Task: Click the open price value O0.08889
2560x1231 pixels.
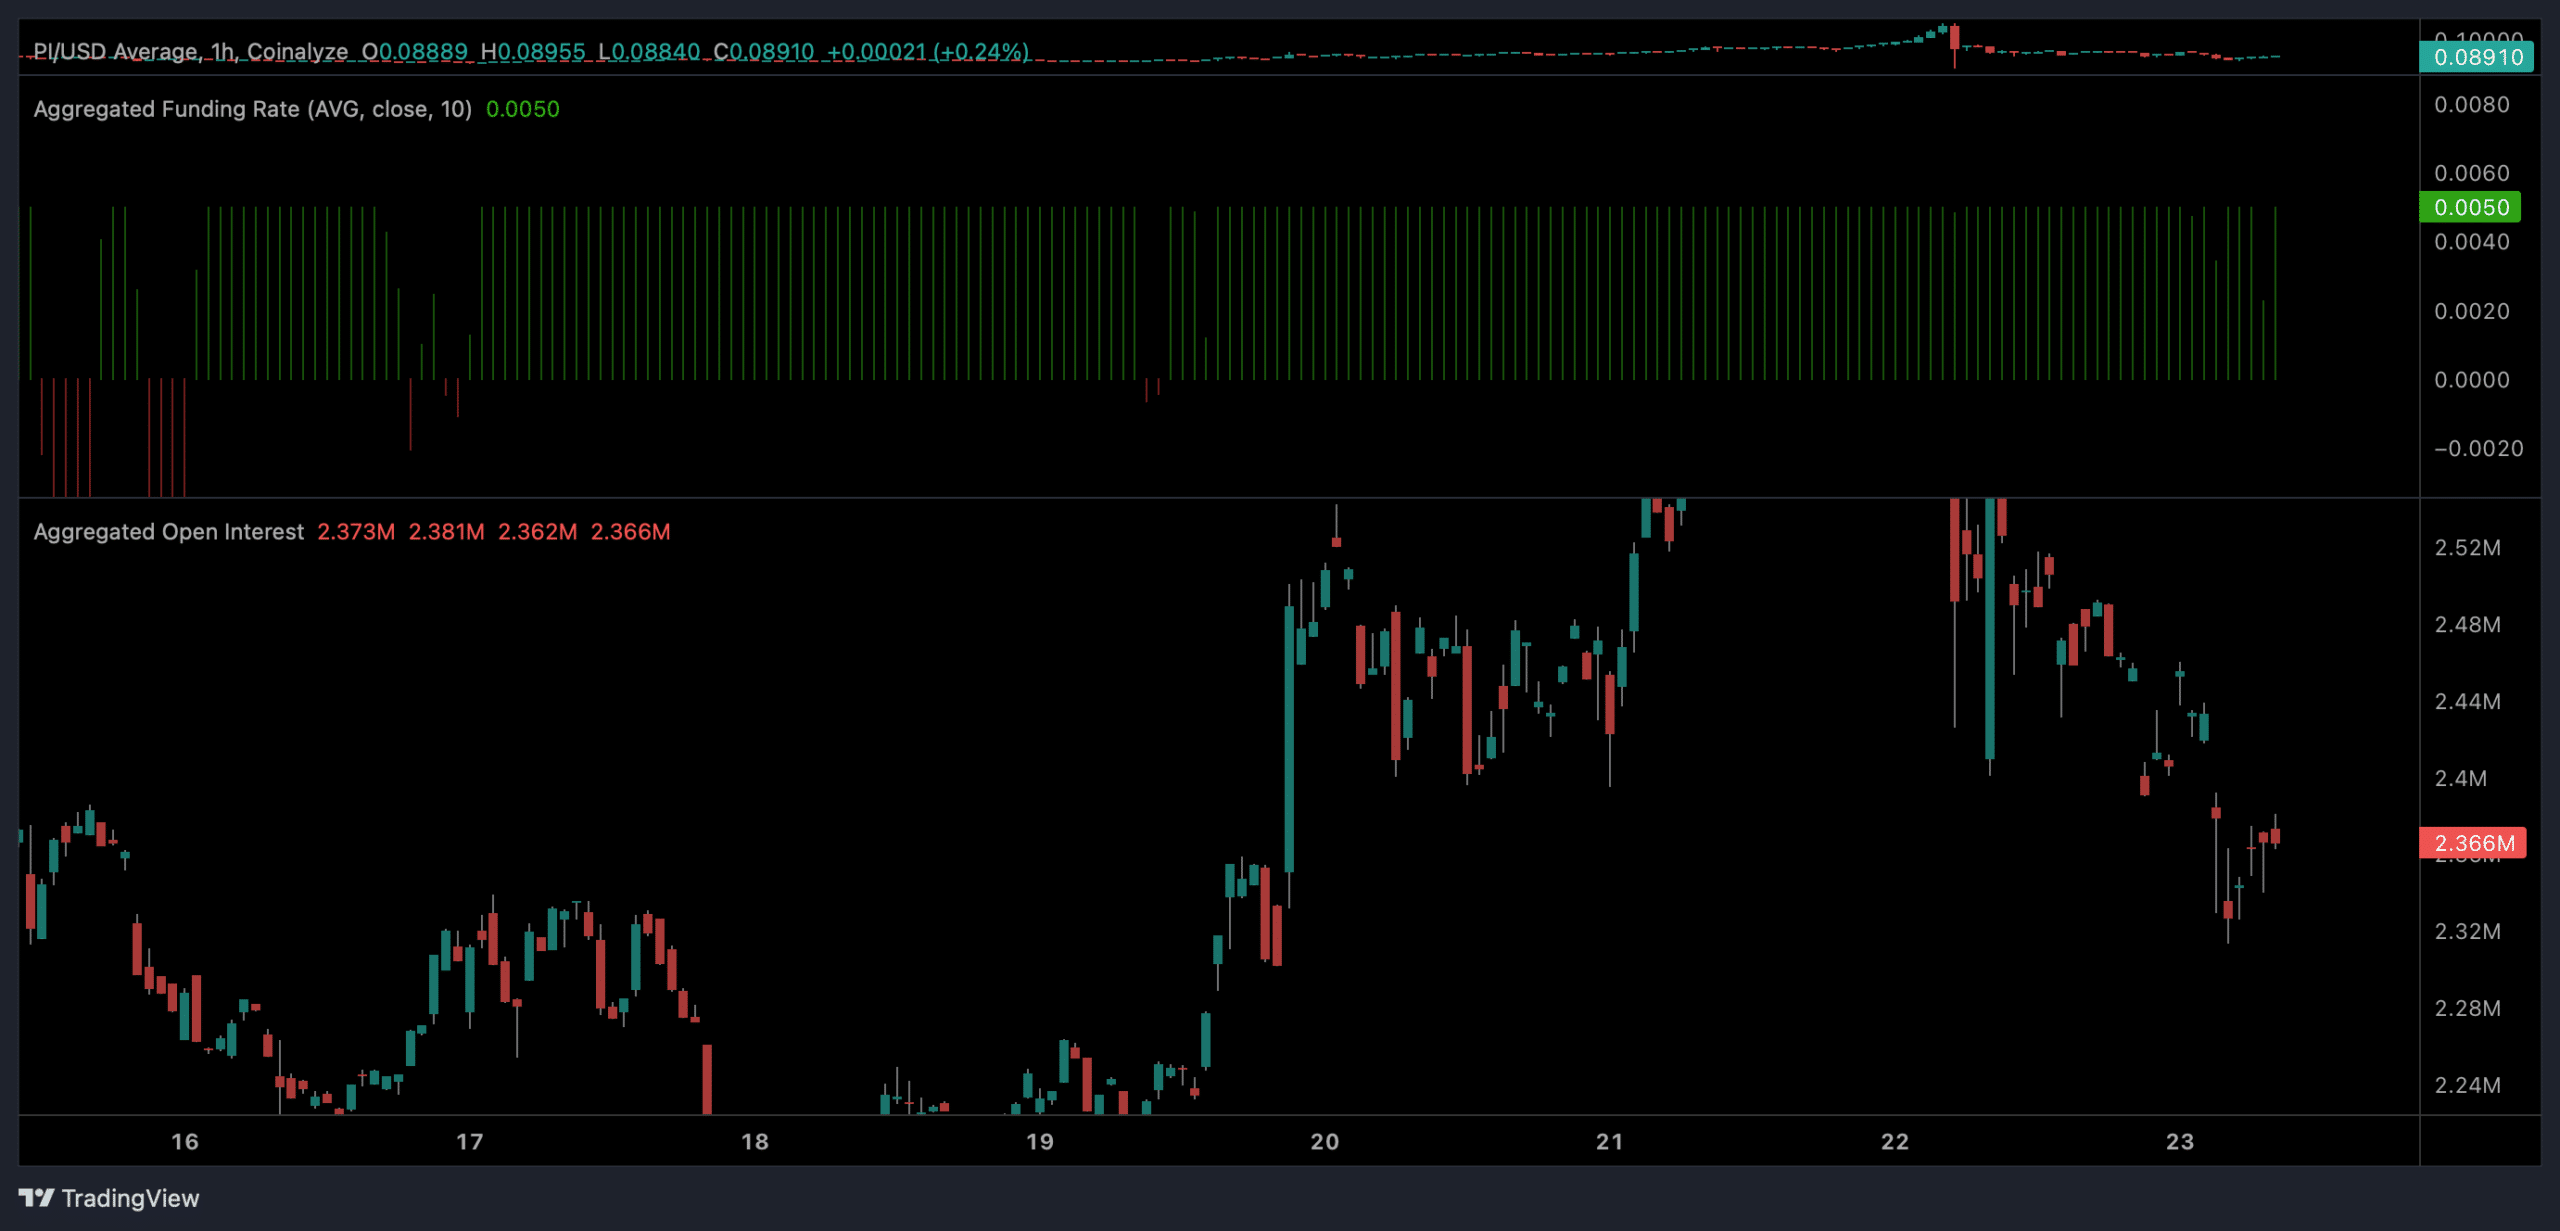Action: coord(415,51)
